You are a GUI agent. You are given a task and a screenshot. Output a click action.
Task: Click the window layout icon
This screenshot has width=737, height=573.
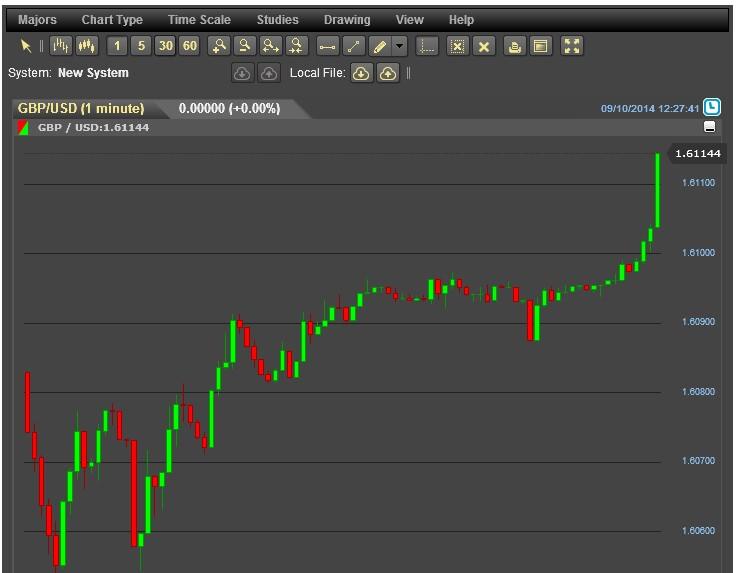pos(541,47)
